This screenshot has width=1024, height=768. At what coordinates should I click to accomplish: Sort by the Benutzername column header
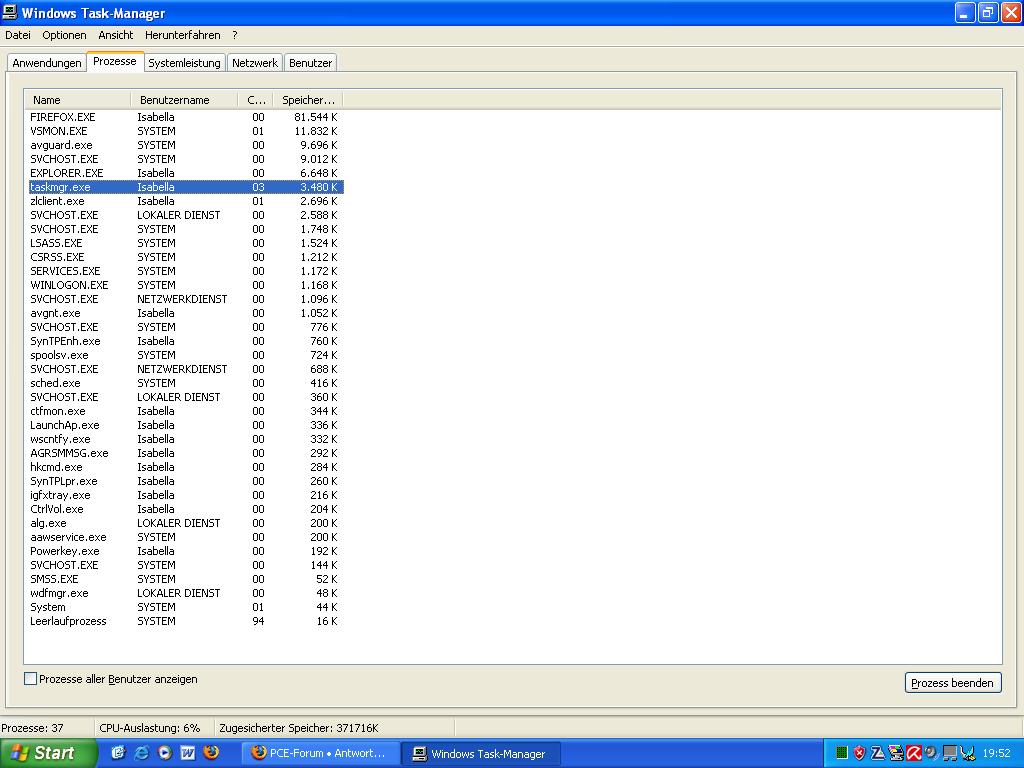pos(183,100)
